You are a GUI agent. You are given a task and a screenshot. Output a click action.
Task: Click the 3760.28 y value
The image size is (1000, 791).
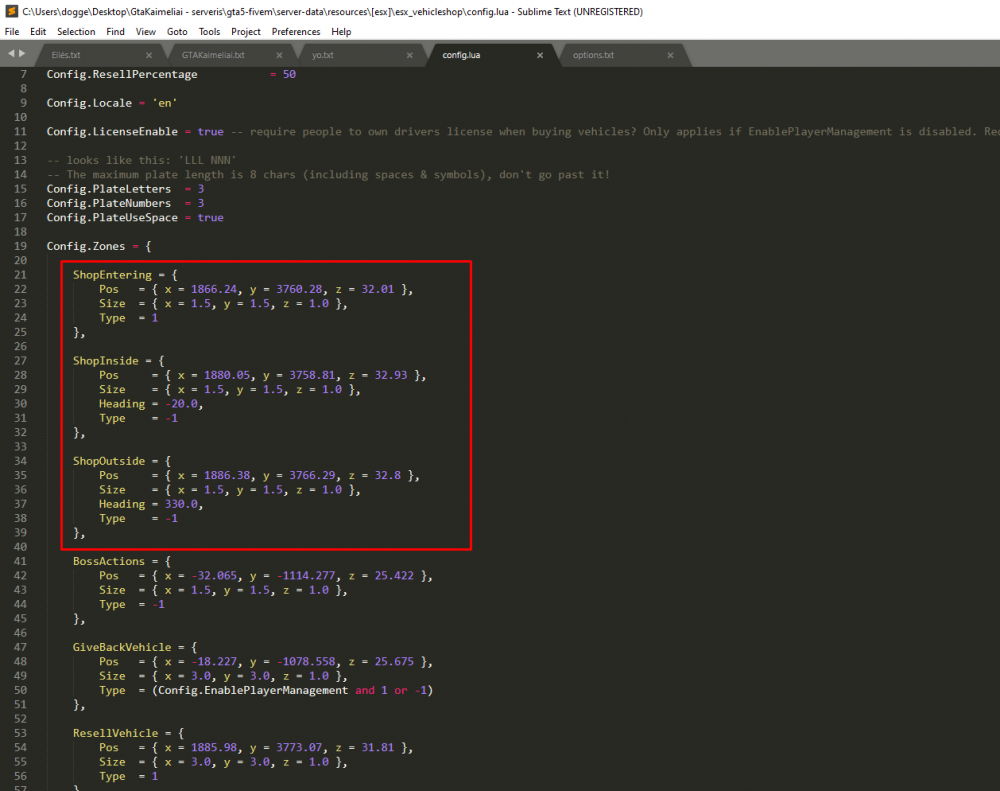point(300,290)
